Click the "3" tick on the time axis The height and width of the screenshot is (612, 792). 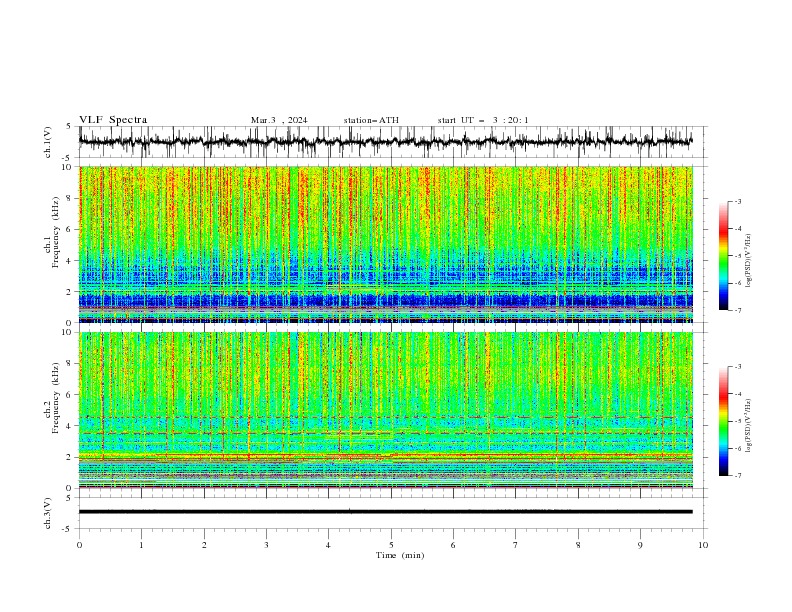[266, 545]
